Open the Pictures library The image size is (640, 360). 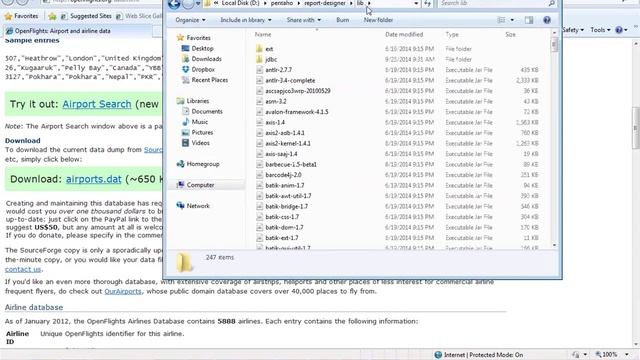pyautogui.click(x=202, y=133)
